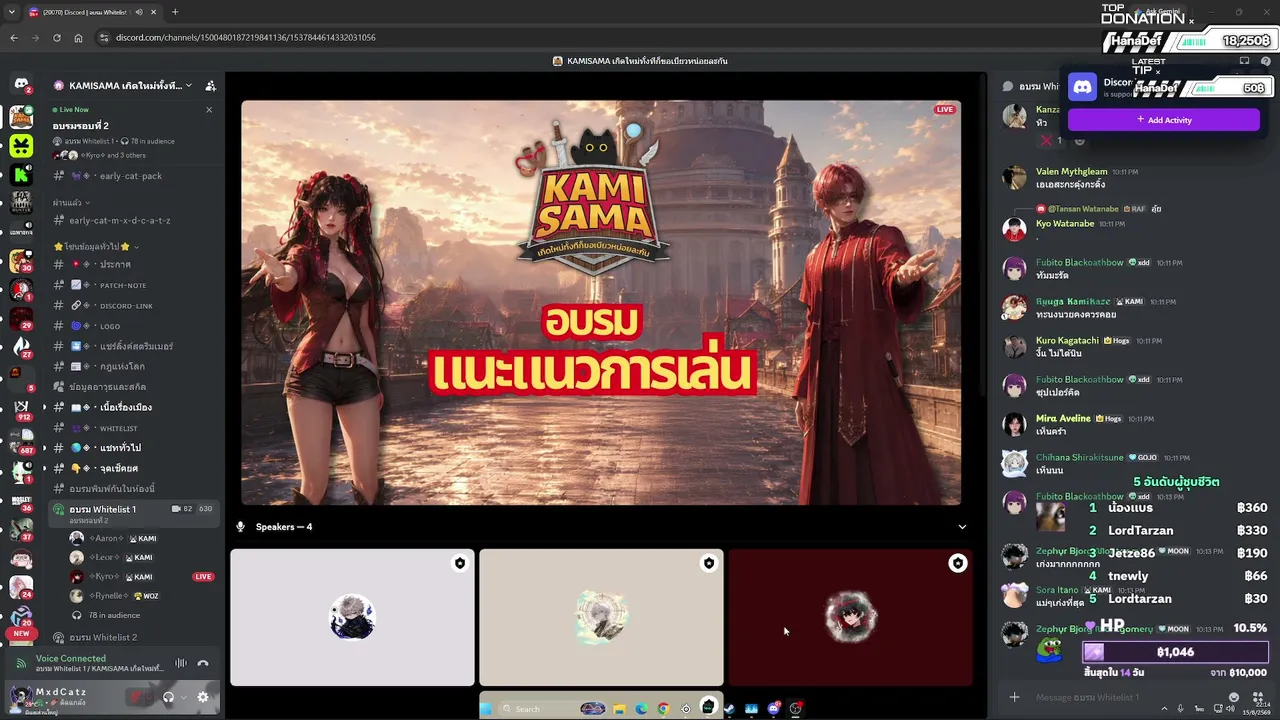Select the อบรม Whitelist 1 stage channel
The width and height of the screenshot is (1280, 720).
click(x=133, y=514)
